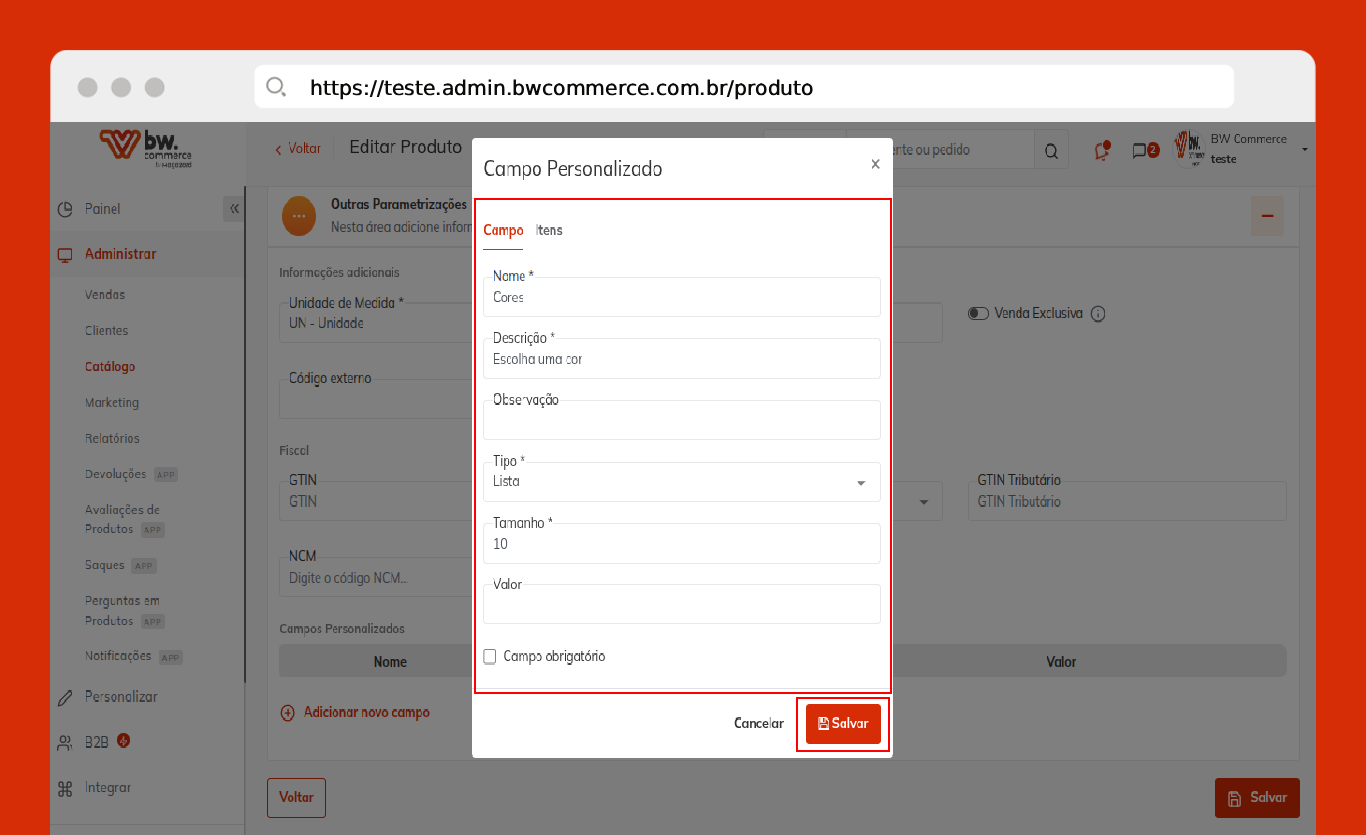Open Catálogo in the sidebar
Screen dimensions: 1366x835
[x=110, y=367]
